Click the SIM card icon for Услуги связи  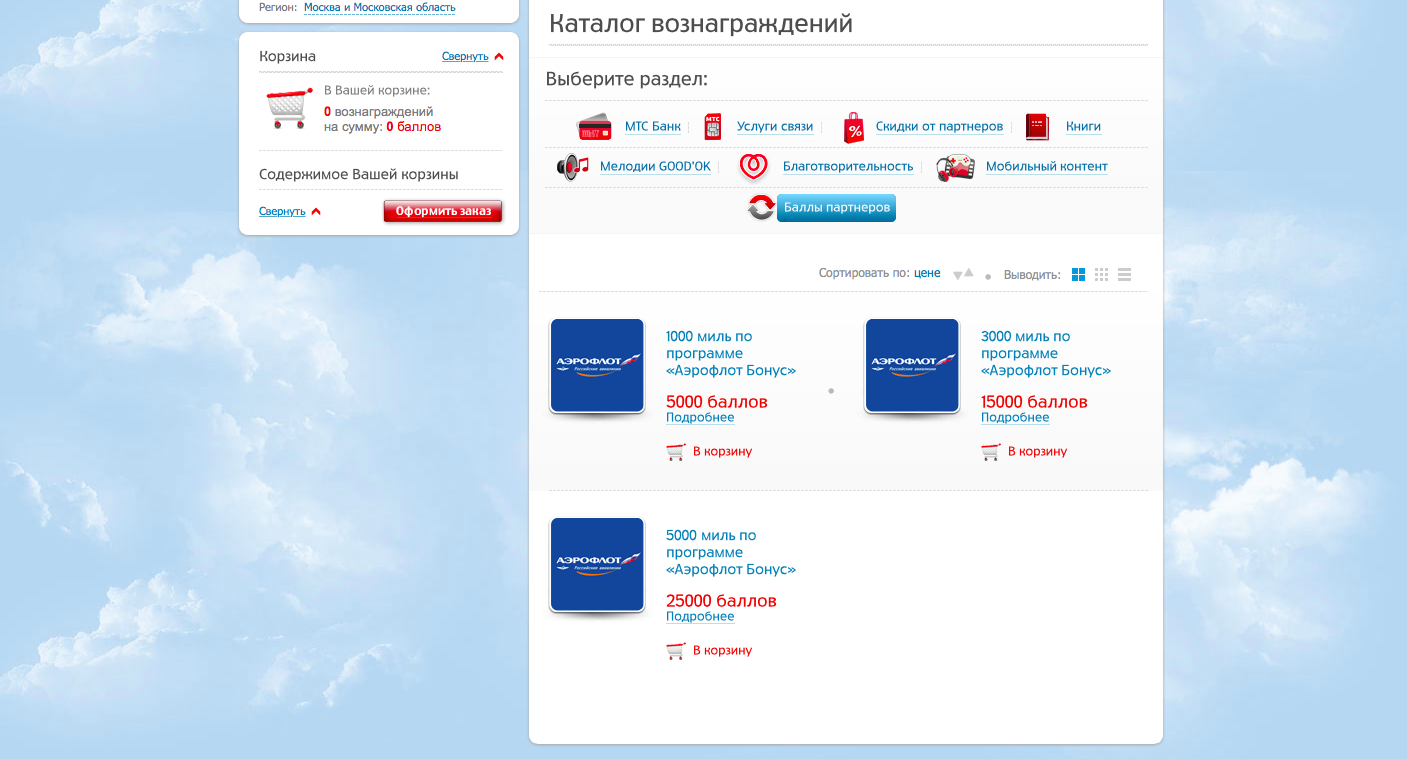click(x=713, y=127)
